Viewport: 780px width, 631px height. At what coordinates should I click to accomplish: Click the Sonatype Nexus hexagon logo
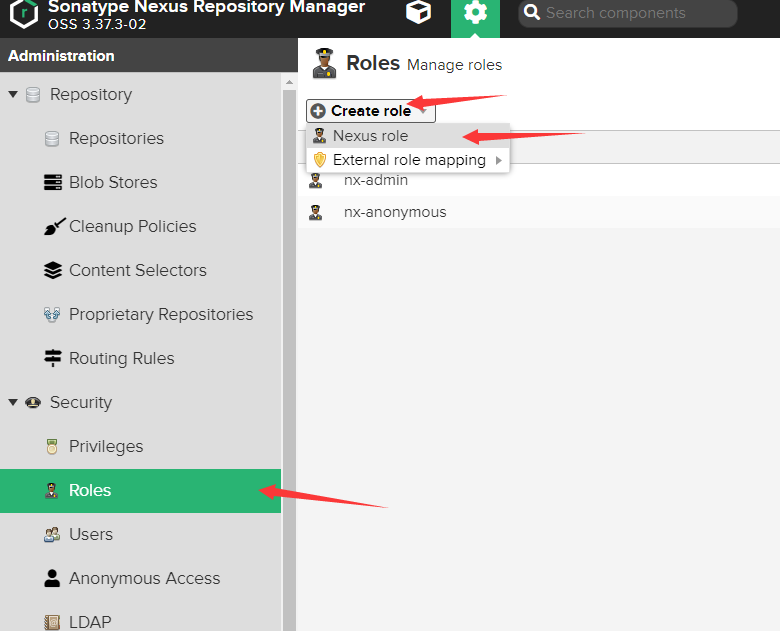point(23,14)
